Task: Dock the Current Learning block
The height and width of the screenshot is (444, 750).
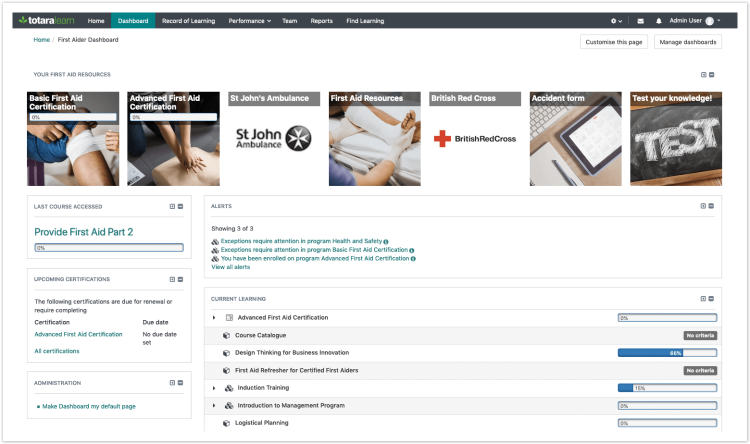Action: tap(703, 299)
